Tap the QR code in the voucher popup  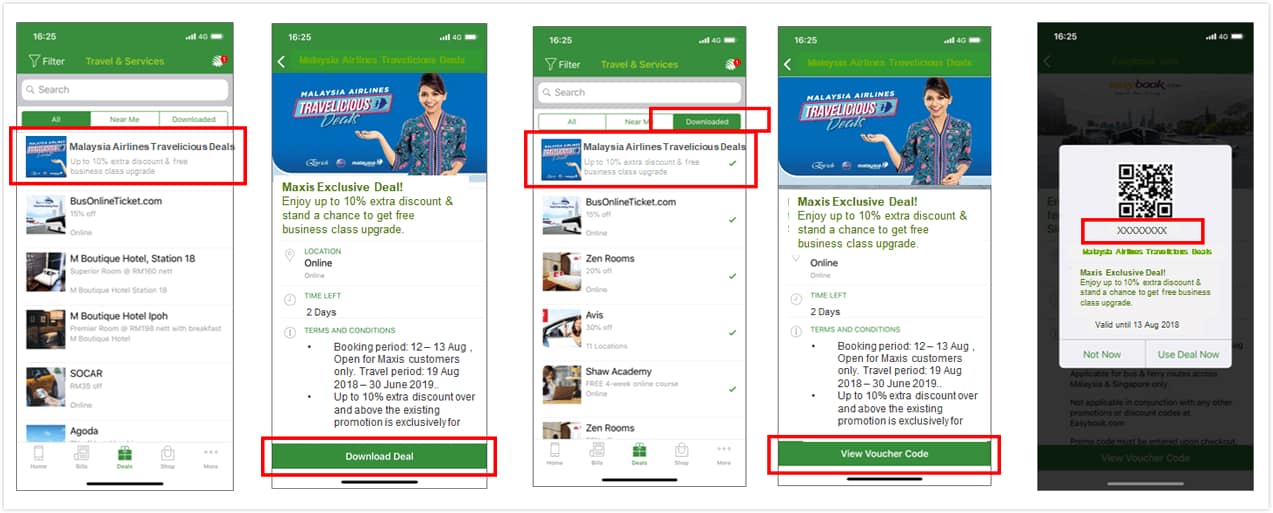pos(1145,190)
